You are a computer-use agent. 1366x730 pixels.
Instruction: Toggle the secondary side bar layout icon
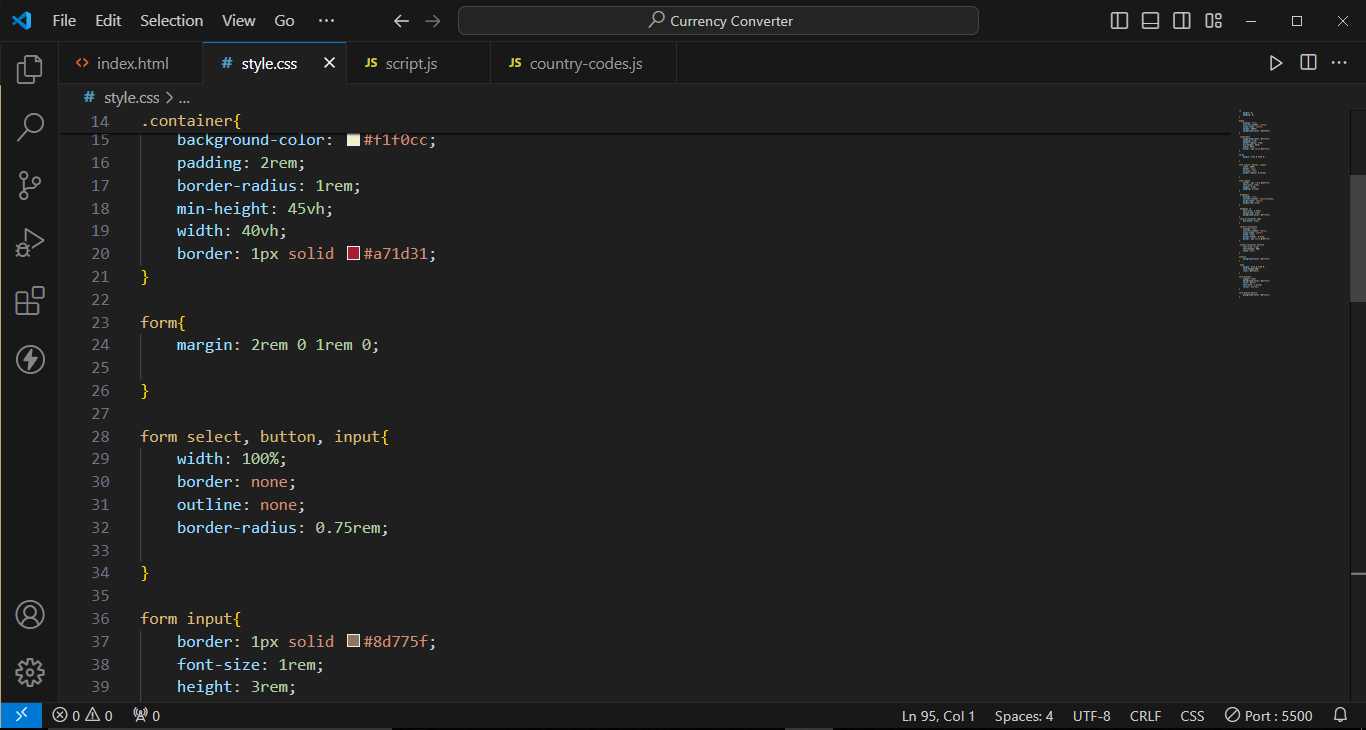pyautogui.click(x=1182, y=20)
